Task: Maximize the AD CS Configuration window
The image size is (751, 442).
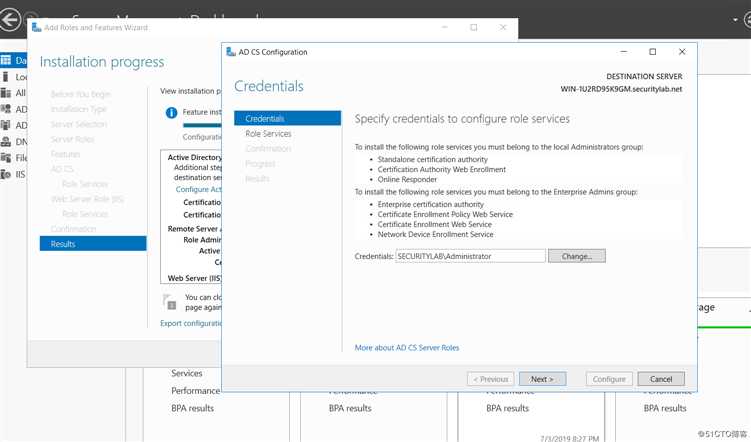Action: [x=652, y=52]
